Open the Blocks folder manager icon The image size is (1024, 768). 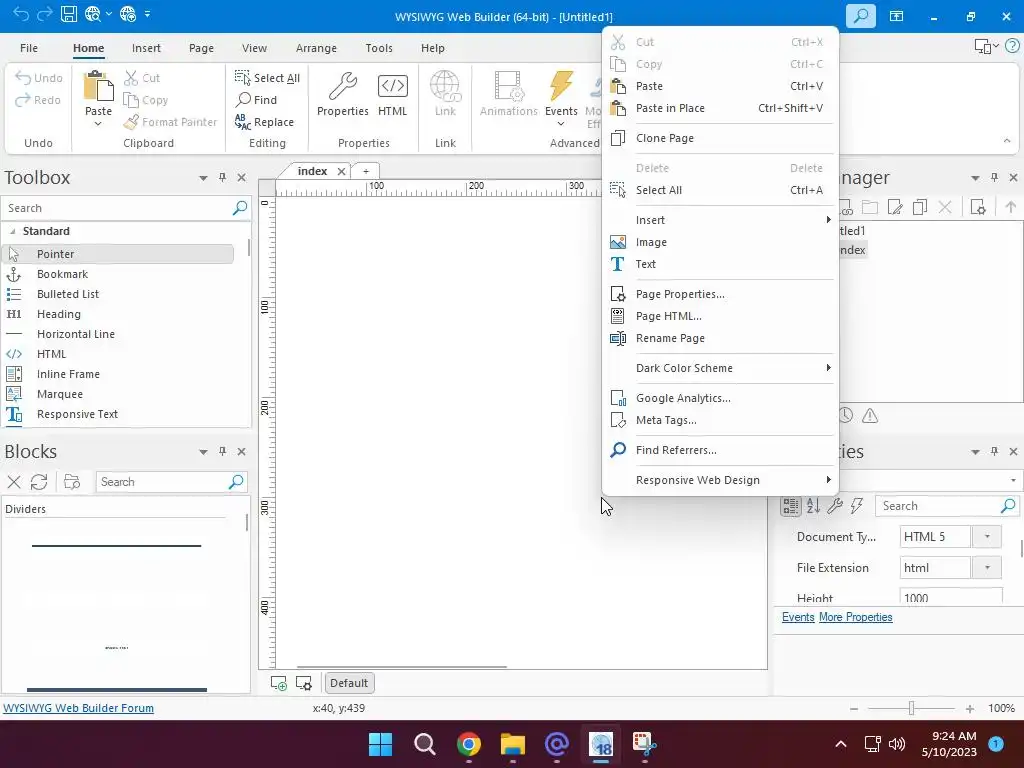click(72, 482)
